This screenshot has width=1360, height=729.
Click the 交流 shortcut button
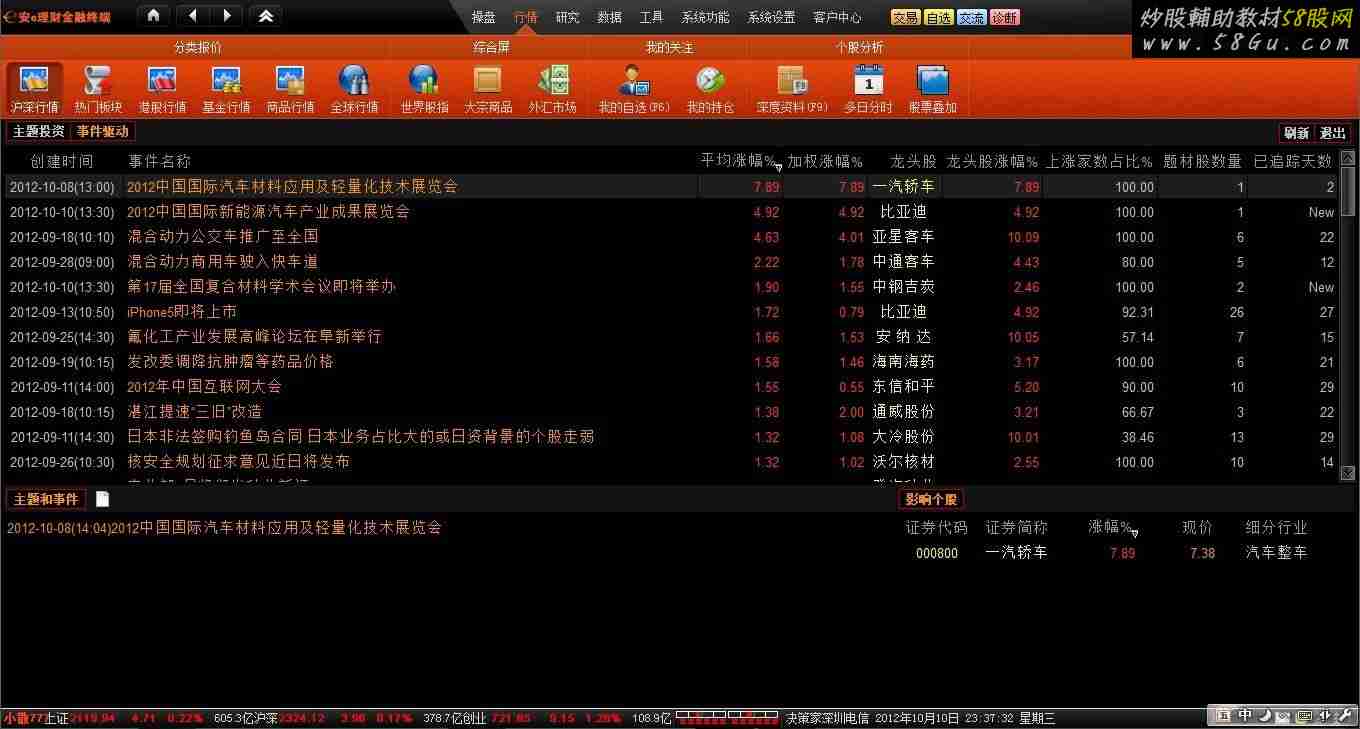tap(971, 17)
